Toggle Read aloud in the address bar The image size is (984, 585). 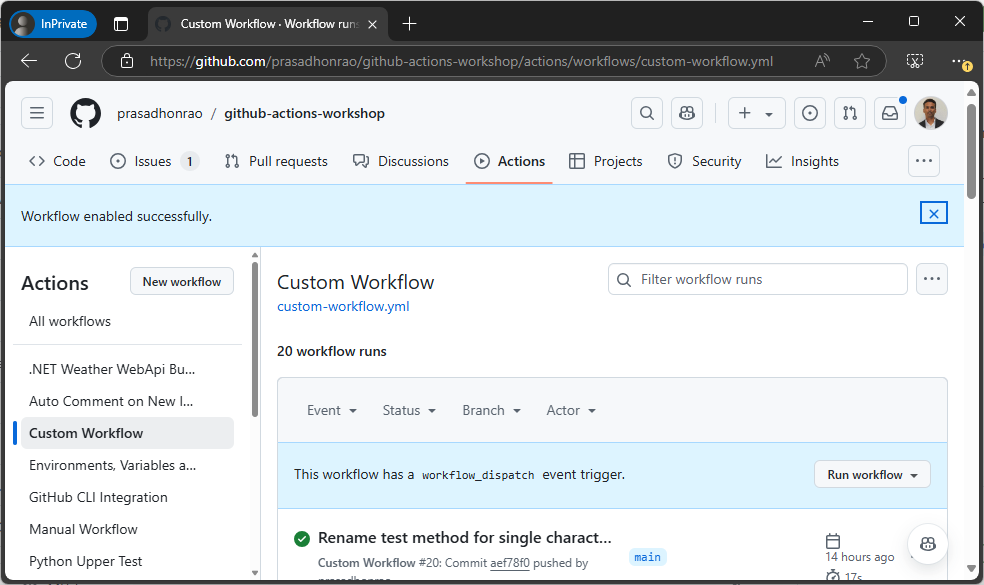click(x=822, y=61)
